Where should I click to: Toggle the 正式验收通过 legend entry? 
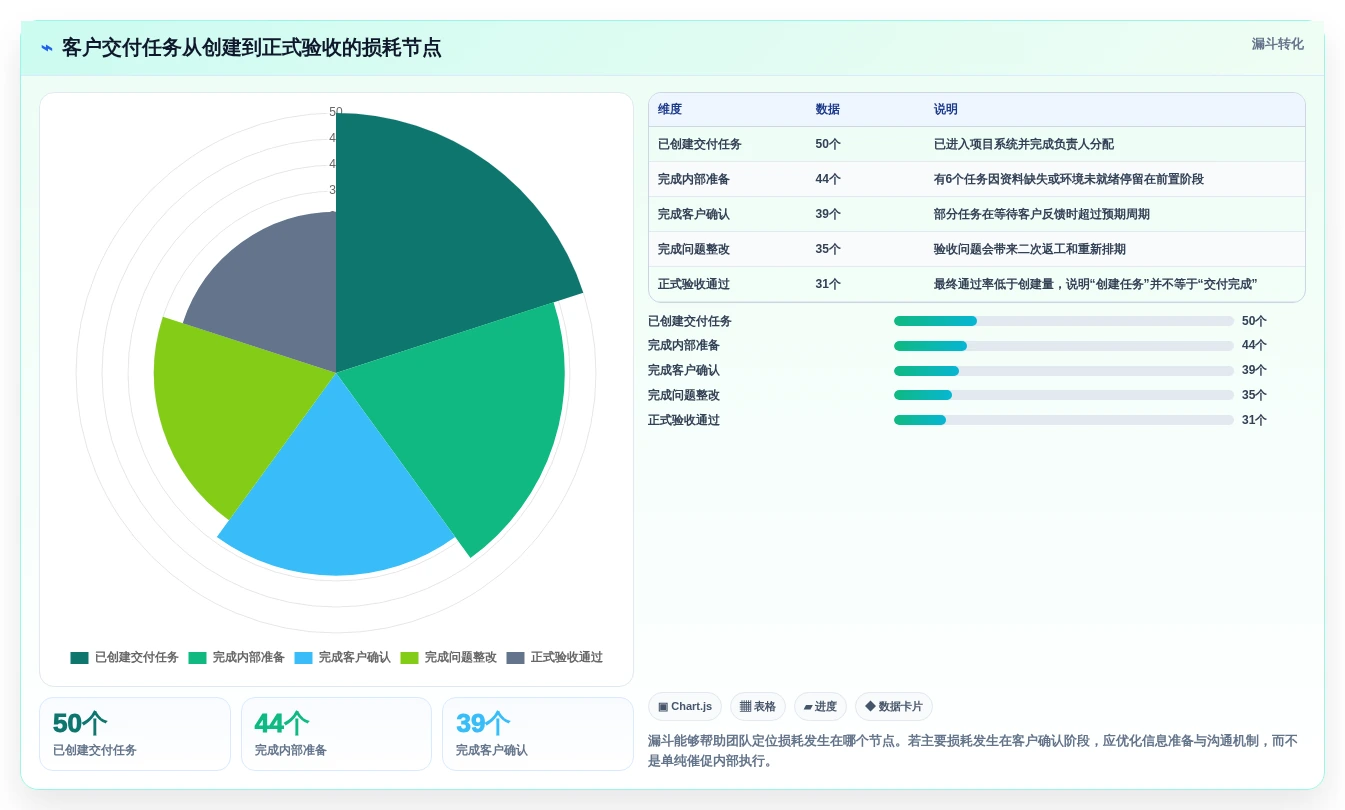click(554, 658)
